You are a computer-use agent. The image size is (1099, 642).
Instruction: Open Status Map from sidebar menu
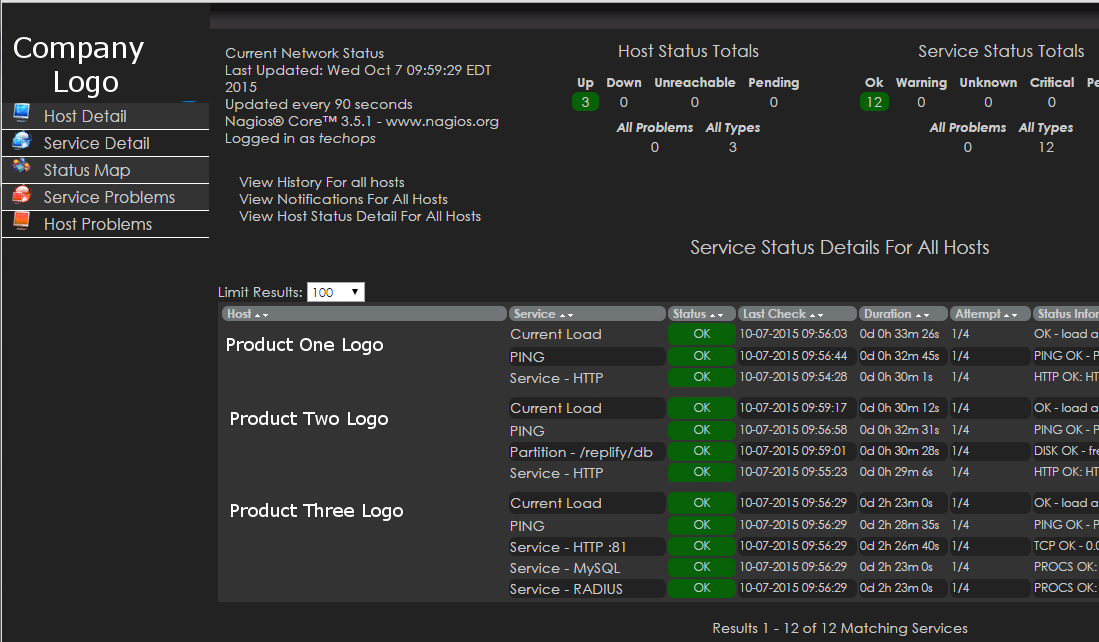pyautogui.click(x=86, y=170)
